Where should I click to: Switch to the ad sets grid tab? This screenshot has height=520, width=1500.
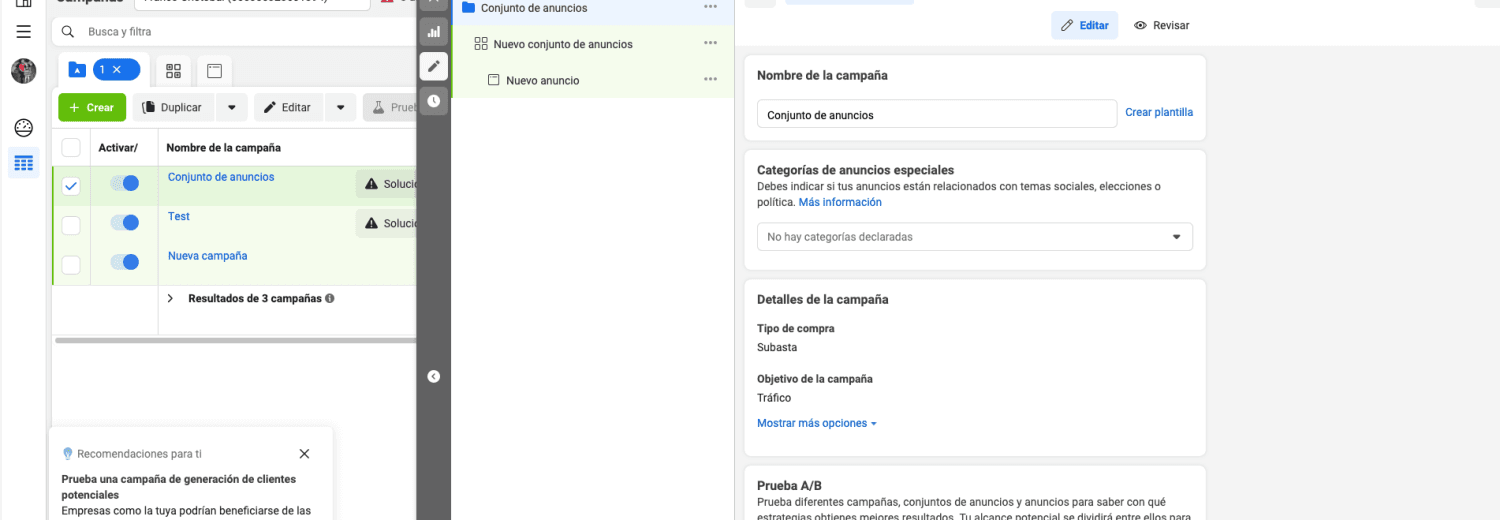[174, 71]
